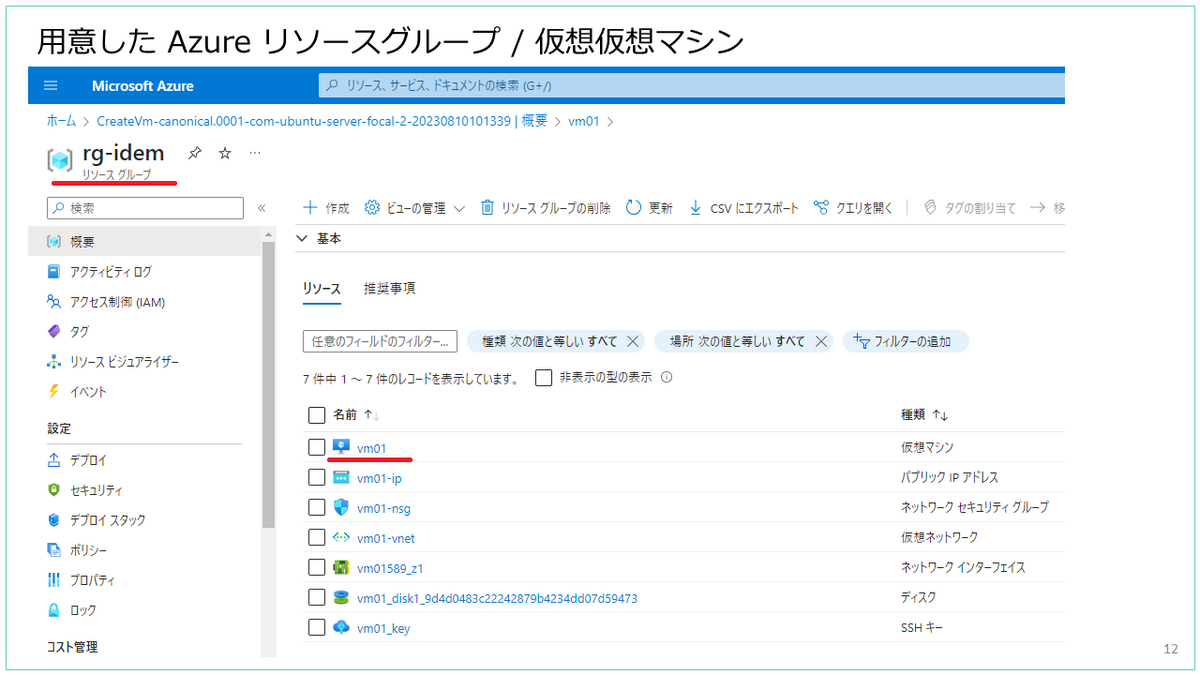Image resolution: width=1200 pixels, height=675 pixels.
Task: Click the デプロイ スタック icon
Action: tap(54, 520)
